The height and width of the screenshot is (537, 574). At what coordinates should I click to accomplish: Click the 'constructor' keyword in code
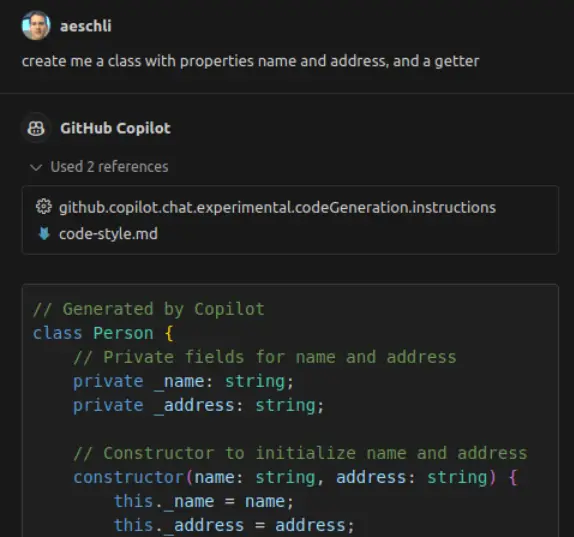pos(128,477)
